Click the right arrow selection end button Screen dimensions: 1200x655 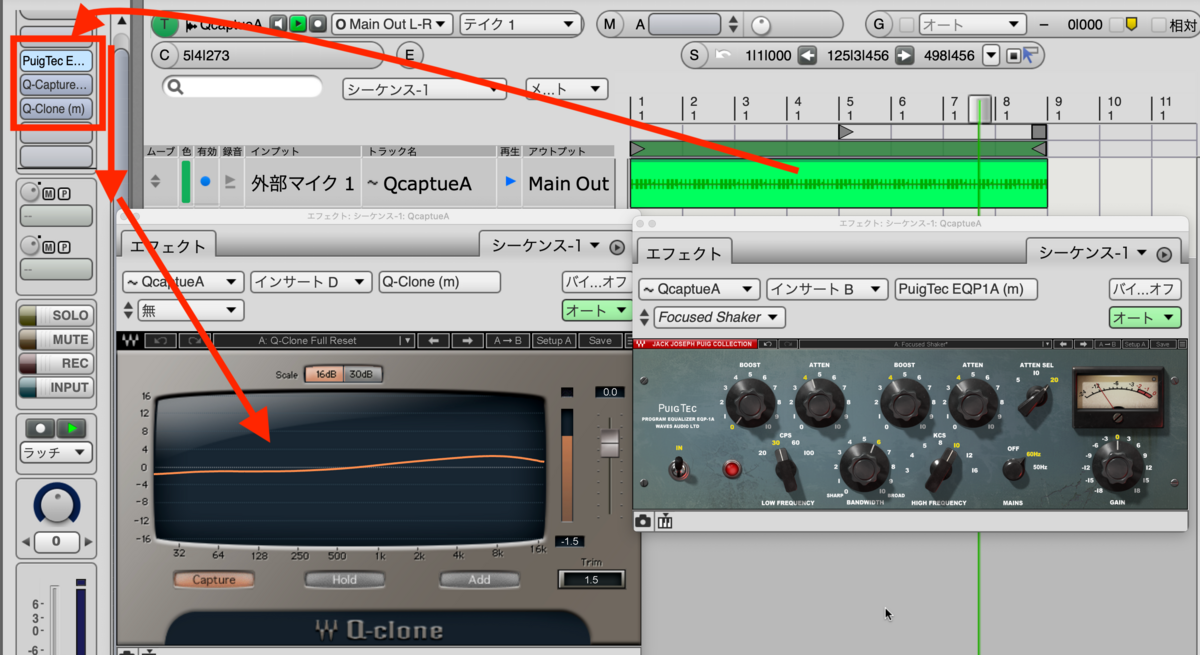pos(904,56)
